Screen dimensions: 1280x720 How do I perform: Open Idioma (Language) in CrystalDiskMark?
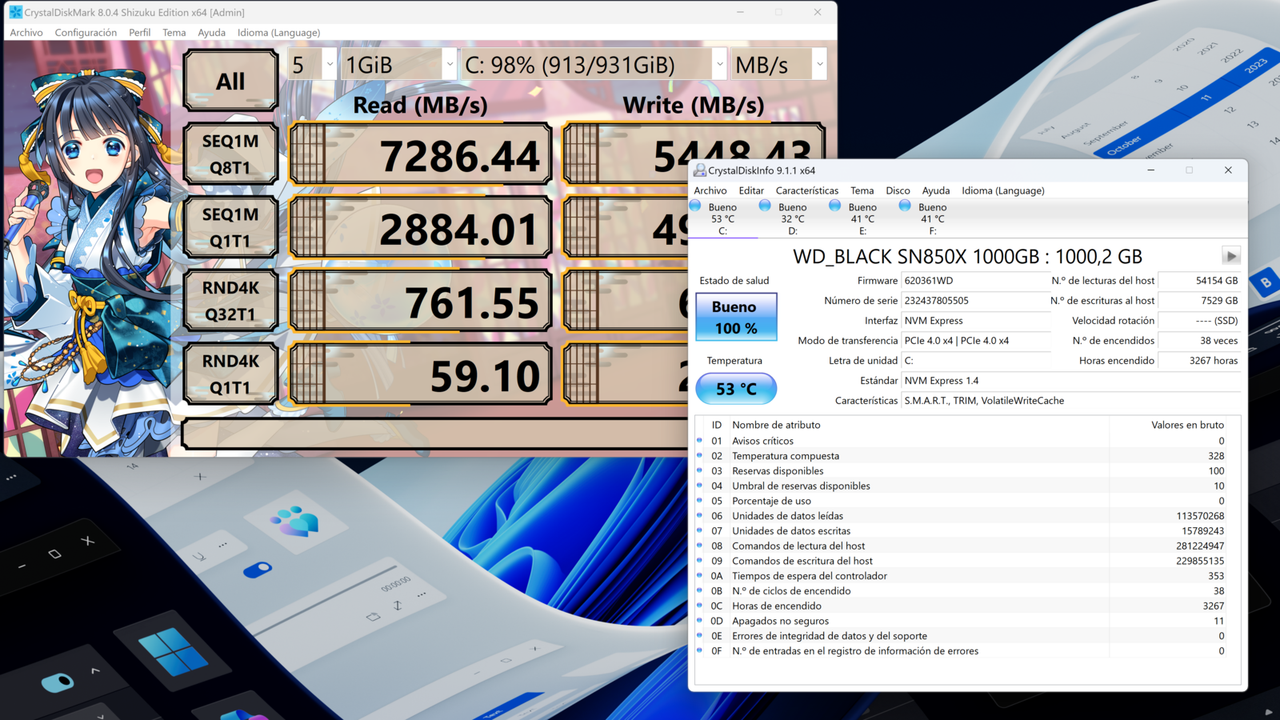pyautogui.click(x=278, y=32)
